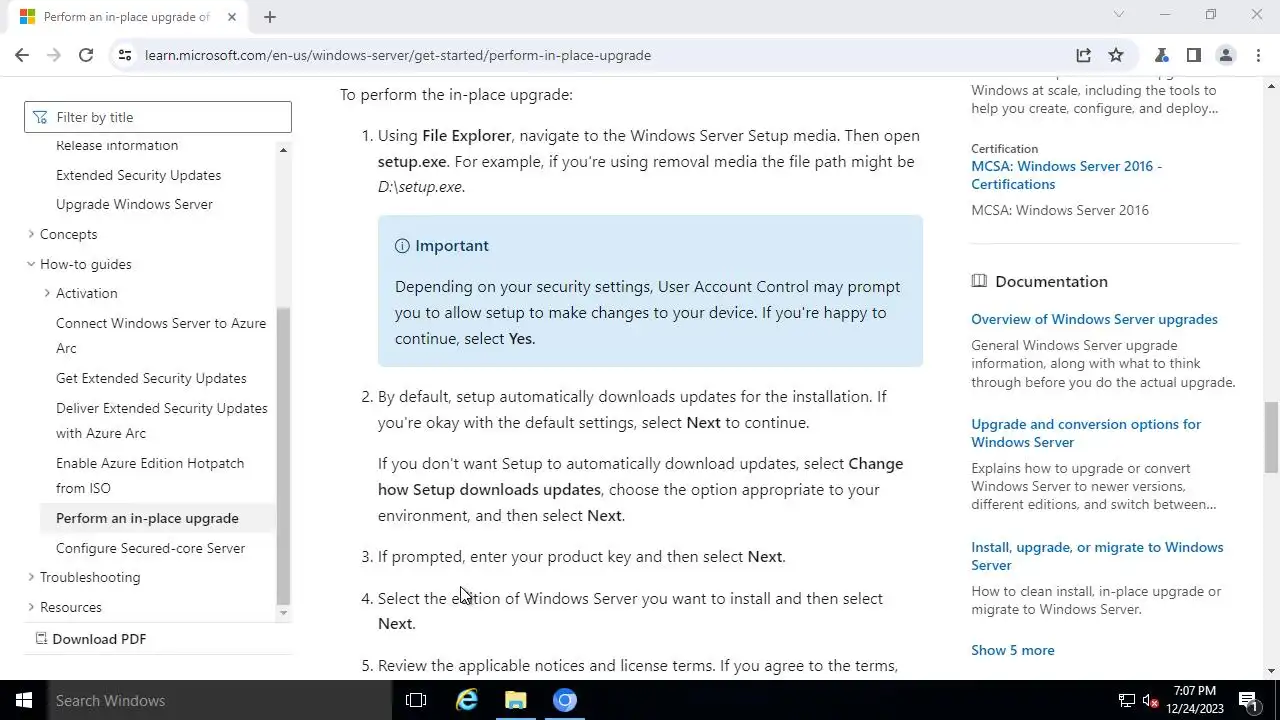Viewport: 1280px width, 720px height.
Task: Open the Windows Start menu
Action: pos(24,700)
